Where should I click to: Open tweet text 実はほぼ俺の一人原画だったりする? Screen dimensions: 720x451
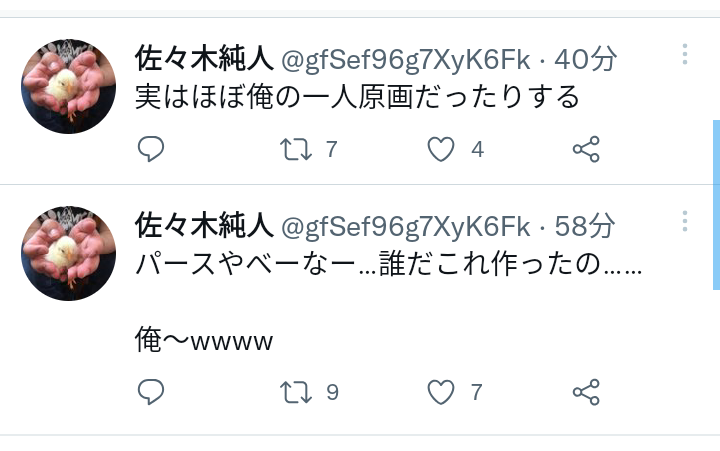pyautogui.click(x=357, y=97)
